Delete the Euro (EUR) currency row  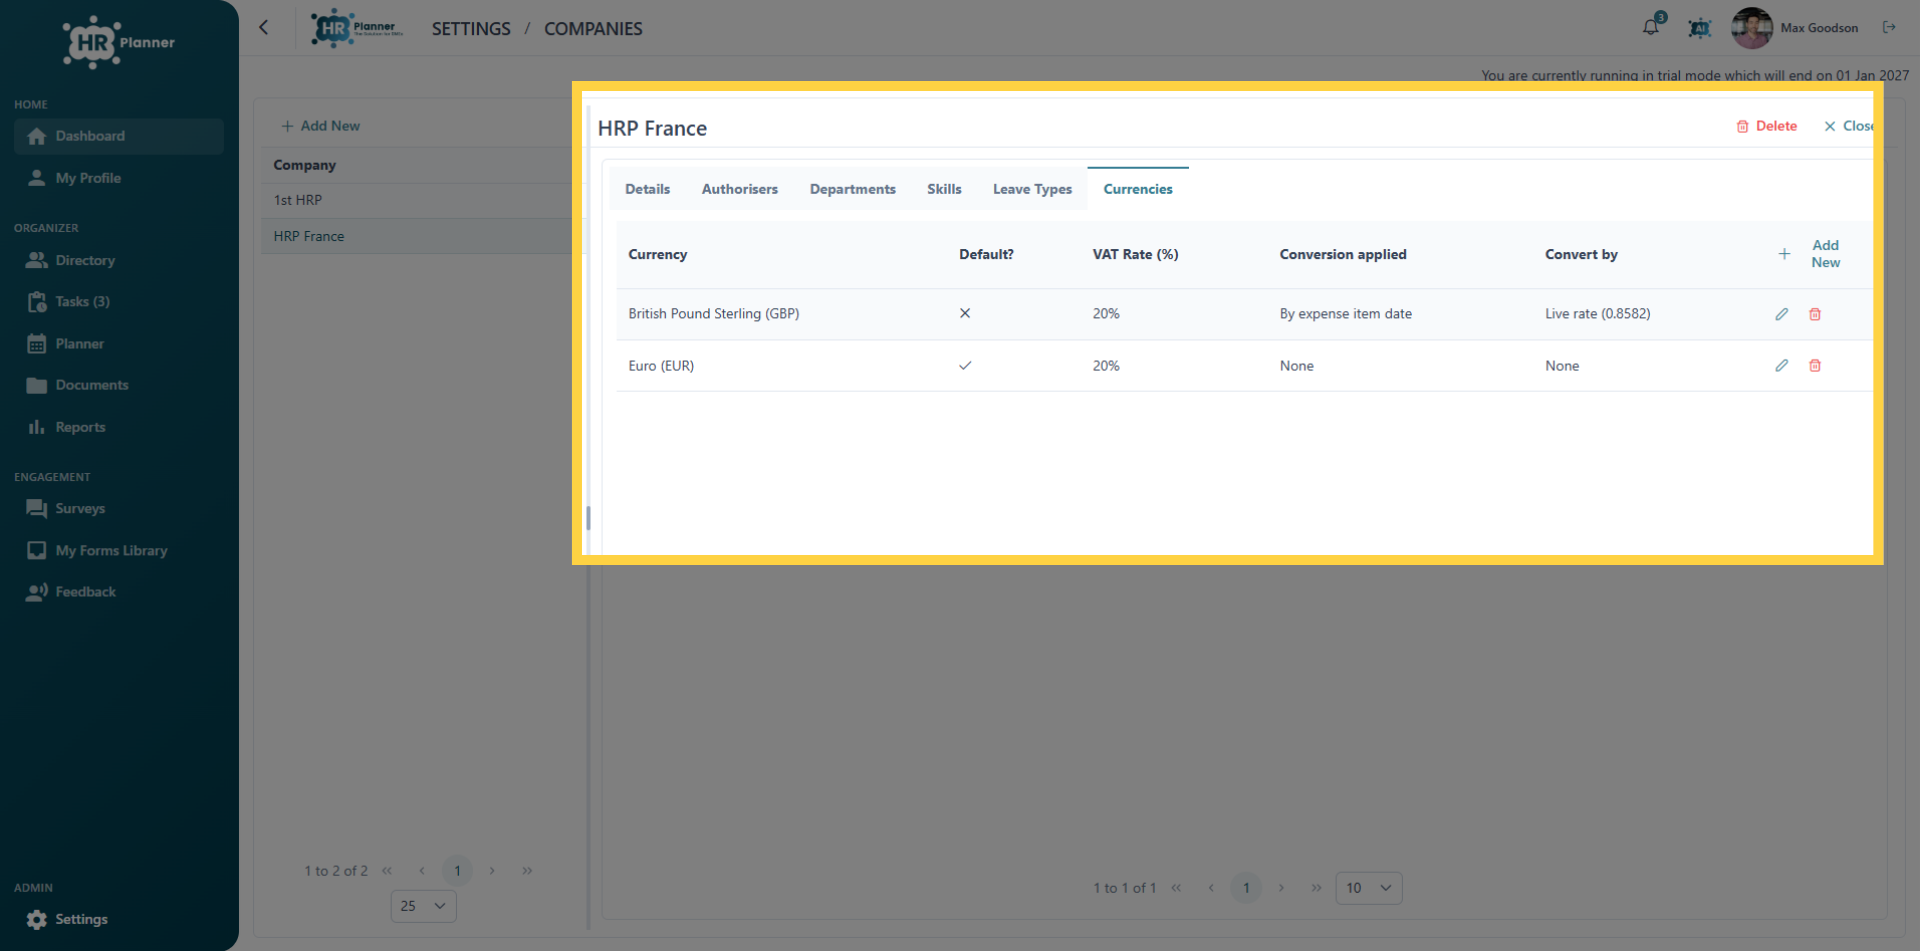pos(1814,366)
